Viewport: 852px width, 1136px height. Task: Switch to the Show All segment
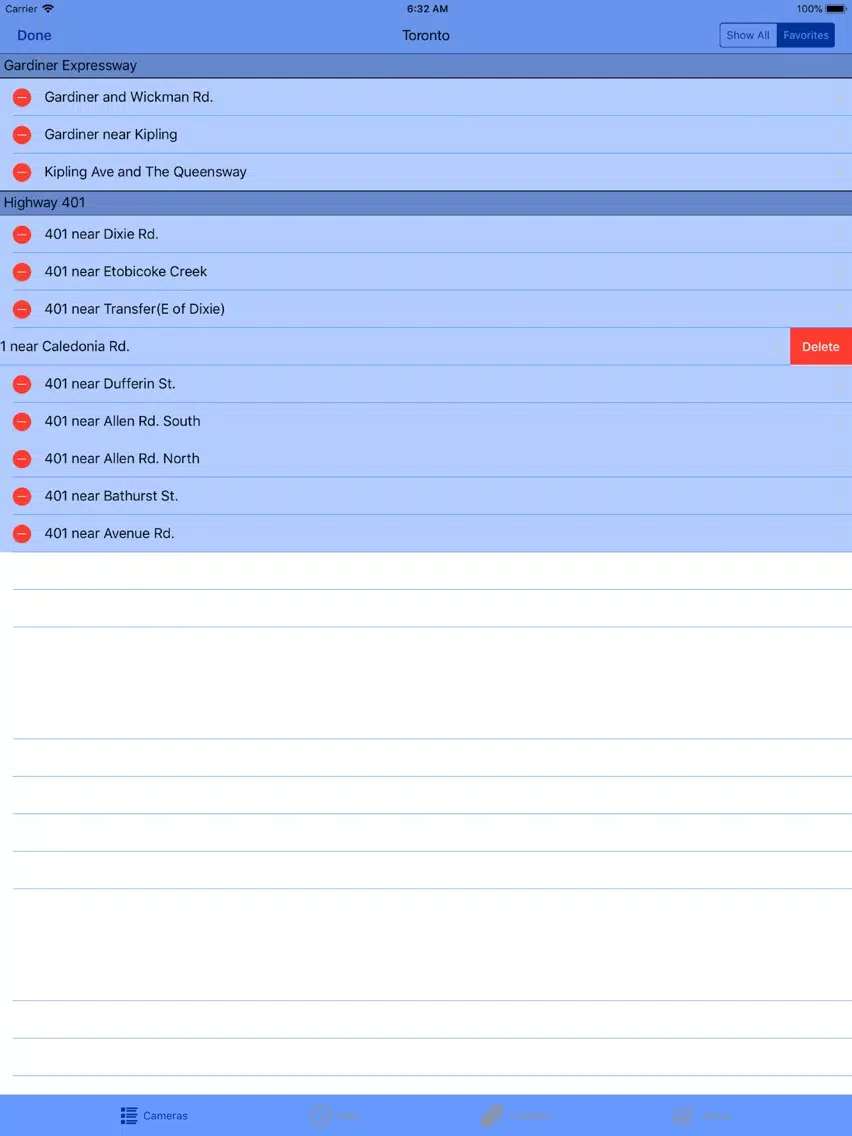[748, 36]
